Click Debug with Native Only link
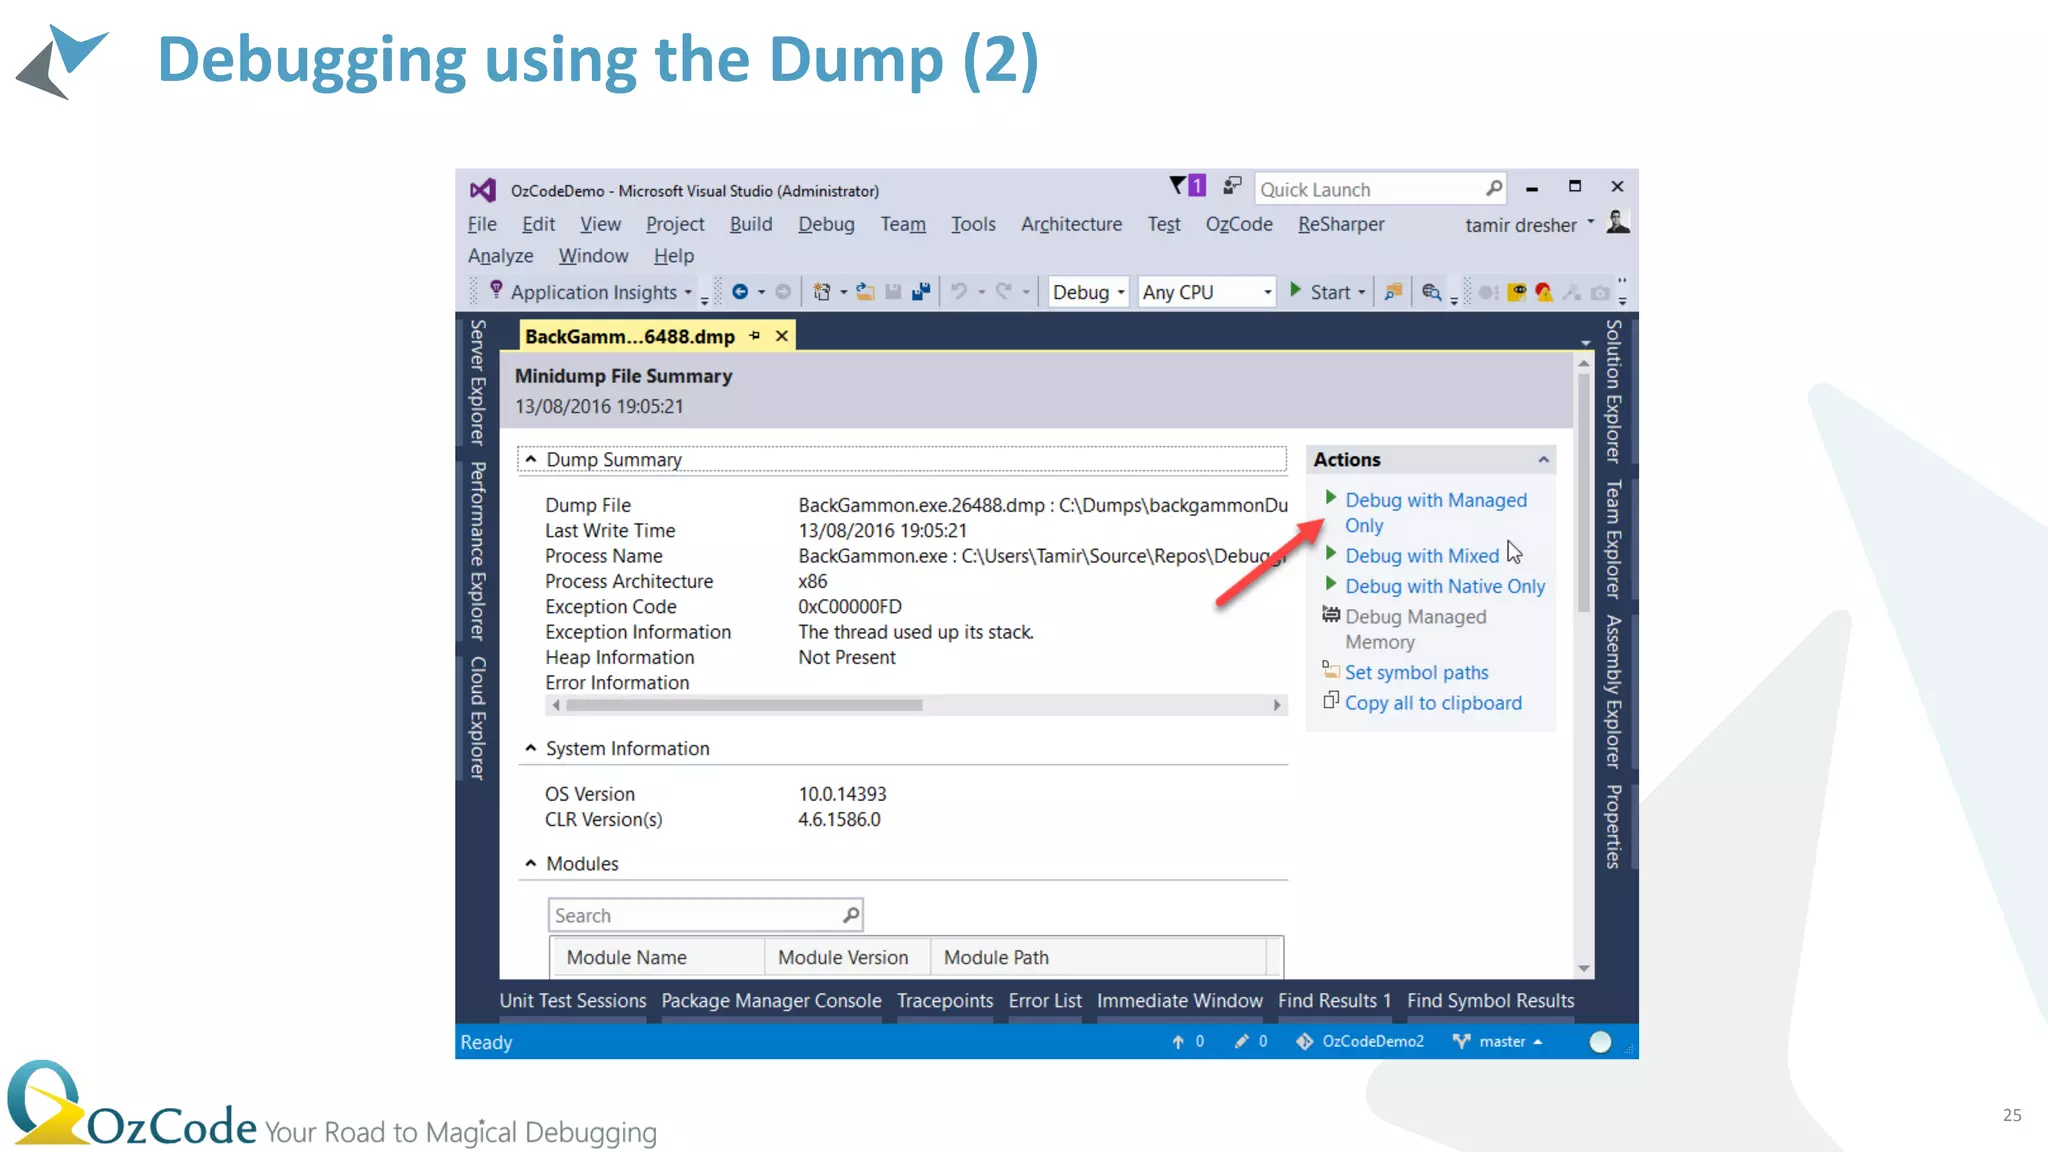This screenshot has width=2048, height=1152. 1444,586
